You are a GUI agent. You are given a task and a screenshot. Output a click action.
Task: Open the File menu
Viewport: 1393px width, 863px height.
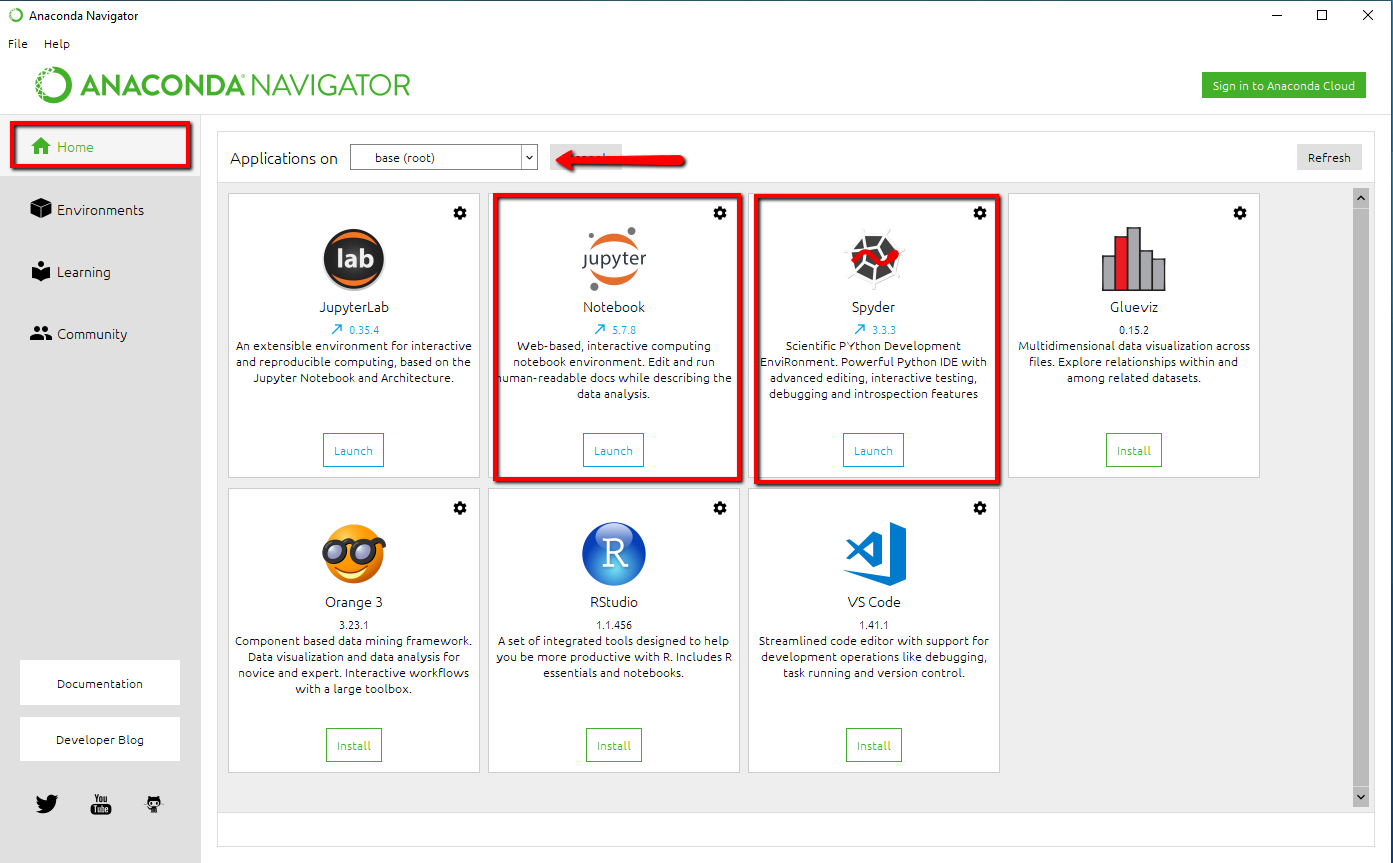(18, 44)
